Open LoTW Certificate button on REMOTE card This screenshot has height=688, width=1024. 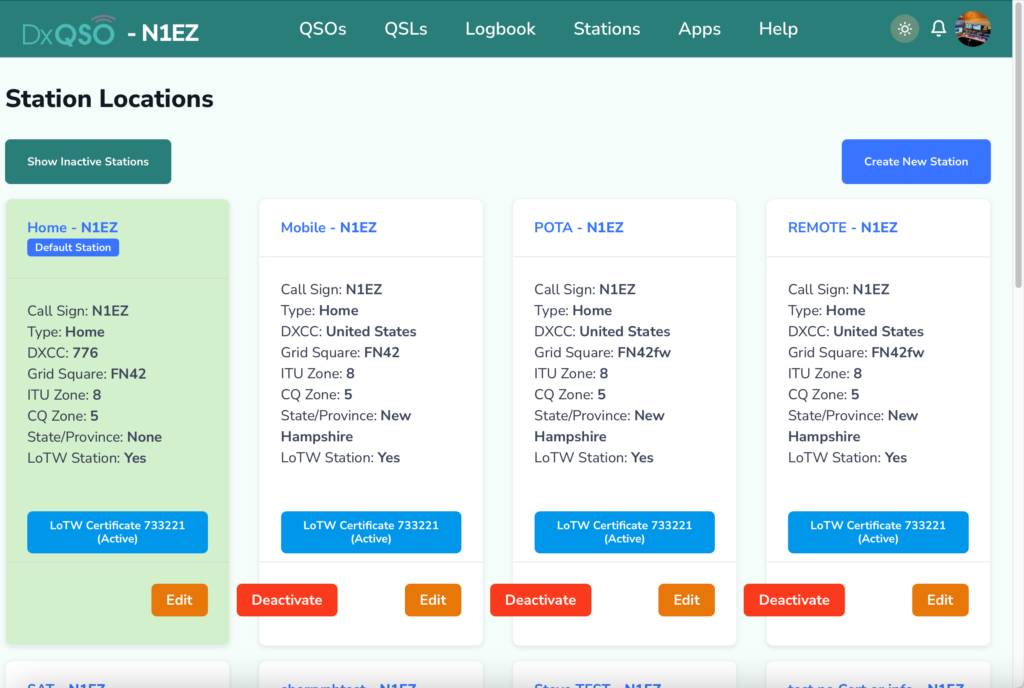878,532
